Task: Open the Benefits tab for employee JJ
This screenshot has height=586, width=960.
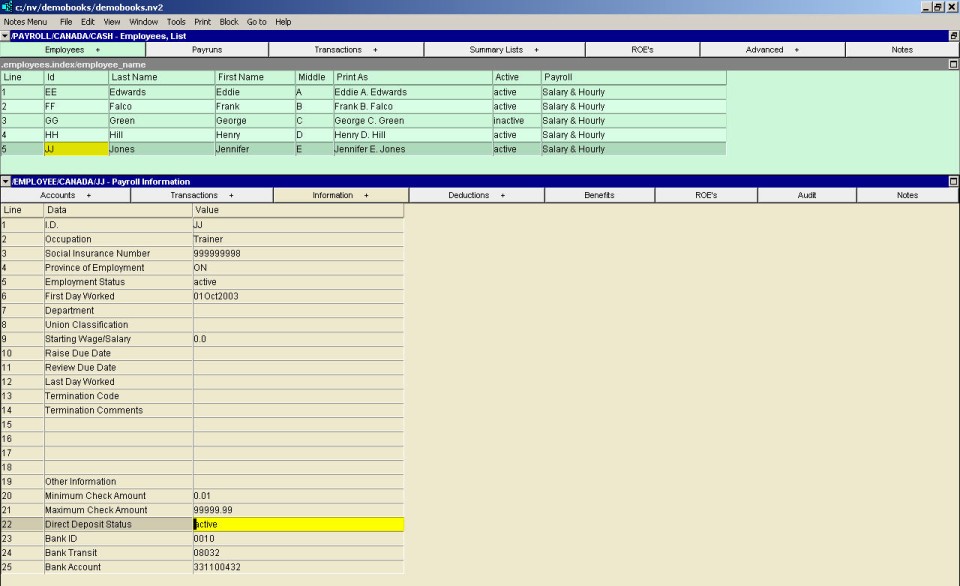Action: click(599, 196)
